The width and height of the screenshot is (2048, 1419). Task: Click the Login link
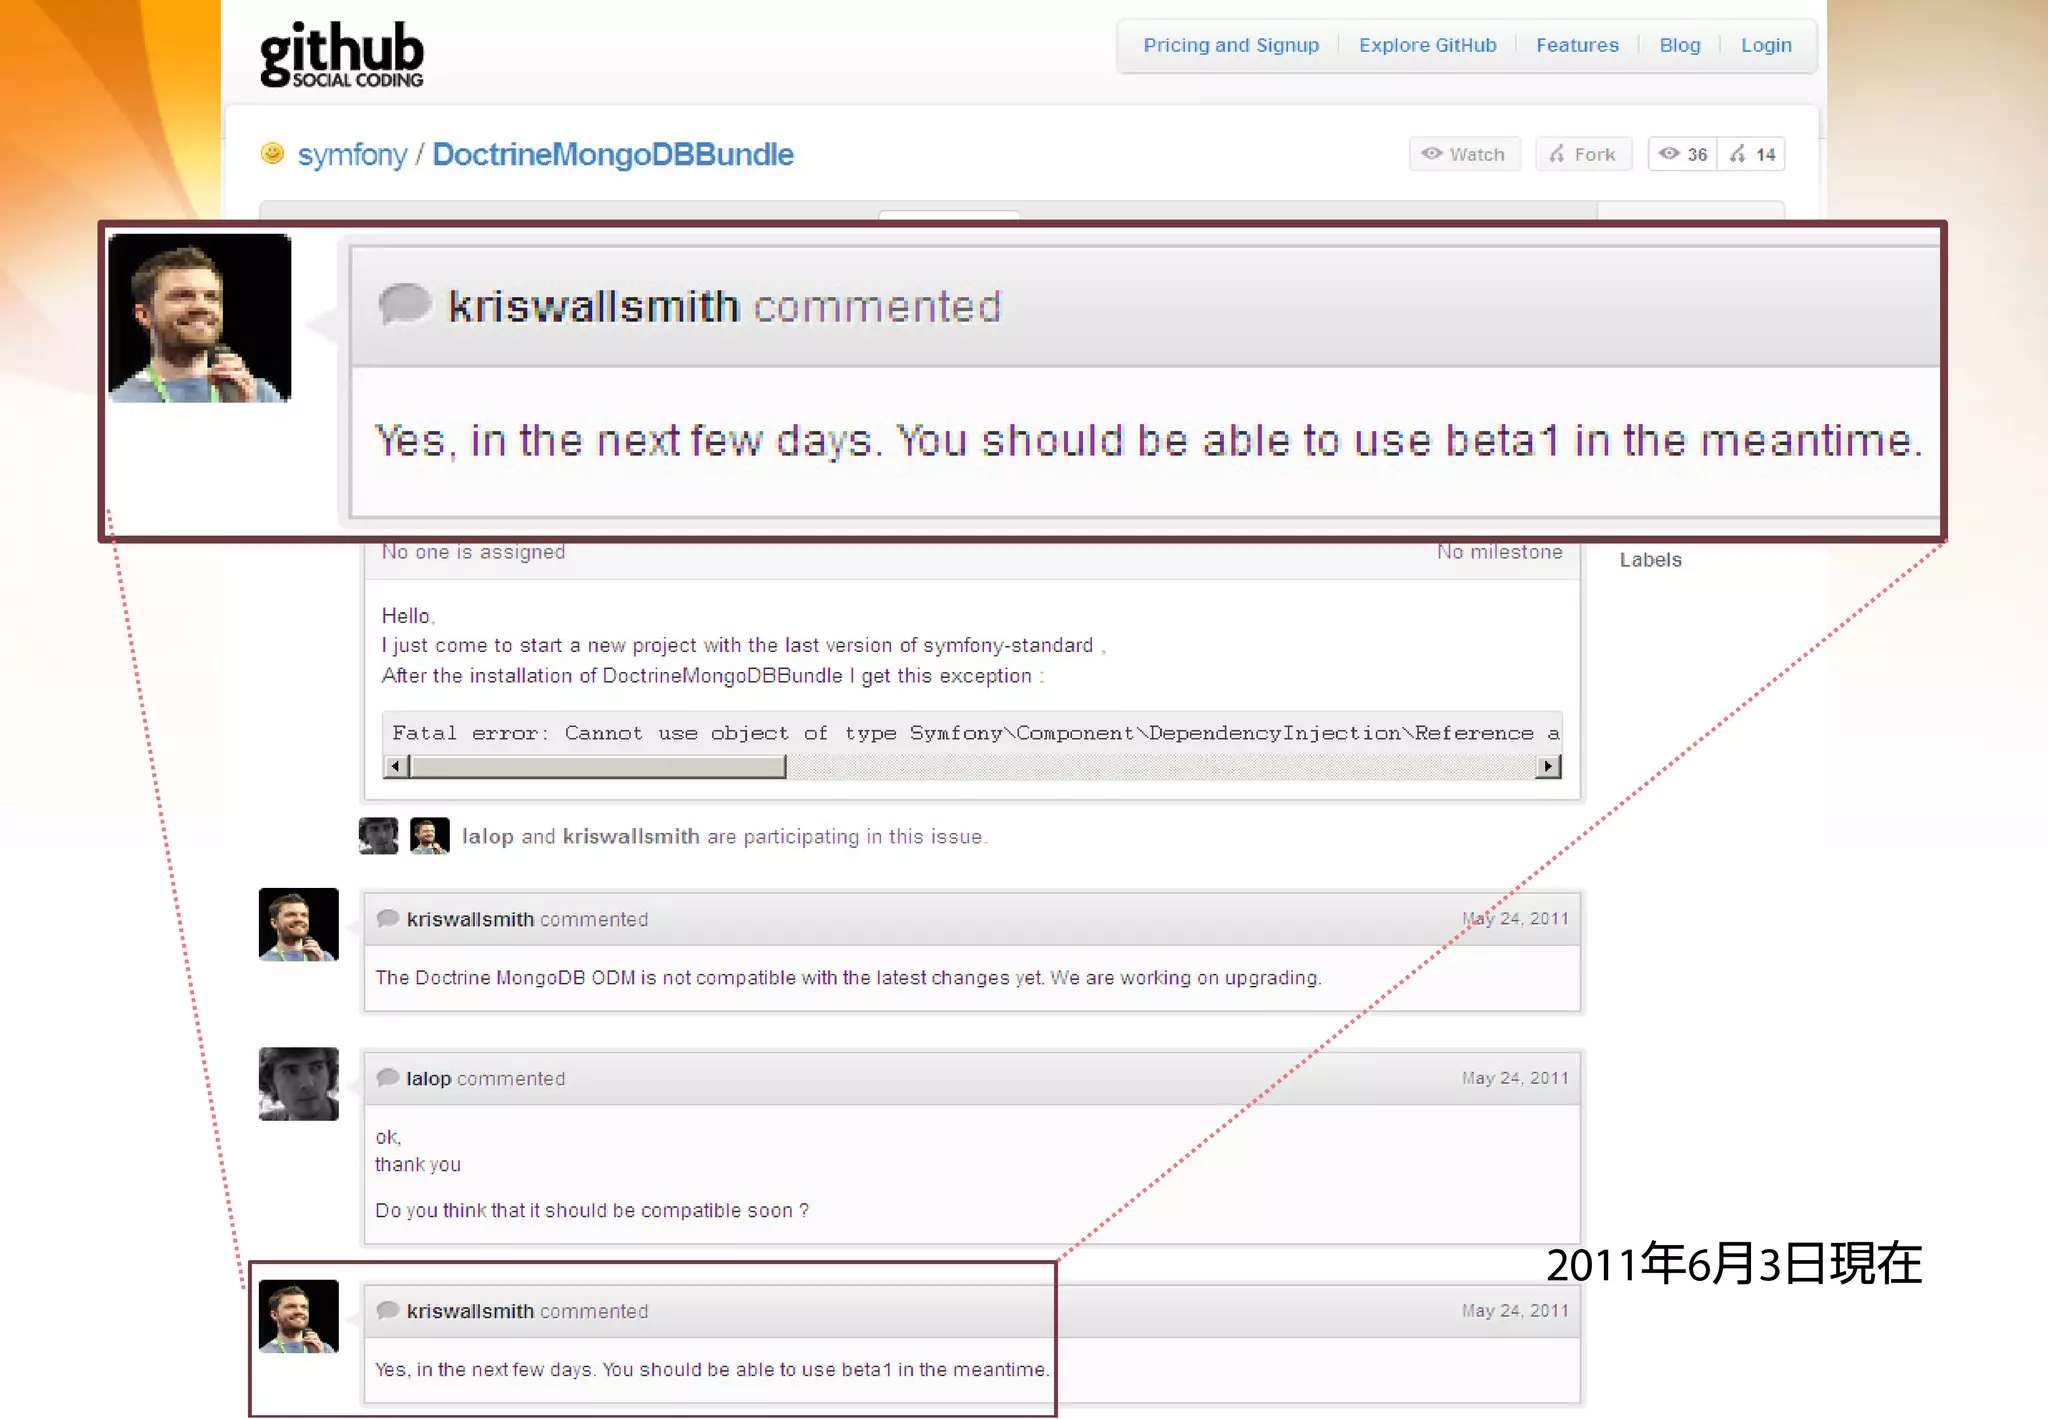click(x=1765, y=45)
